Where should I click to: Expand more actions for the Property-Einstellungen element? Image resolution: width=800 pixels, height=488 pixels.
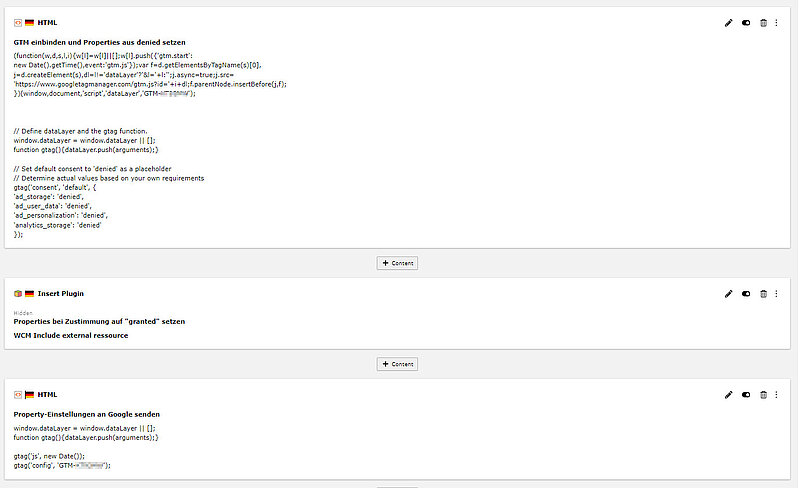click(780, 396)
